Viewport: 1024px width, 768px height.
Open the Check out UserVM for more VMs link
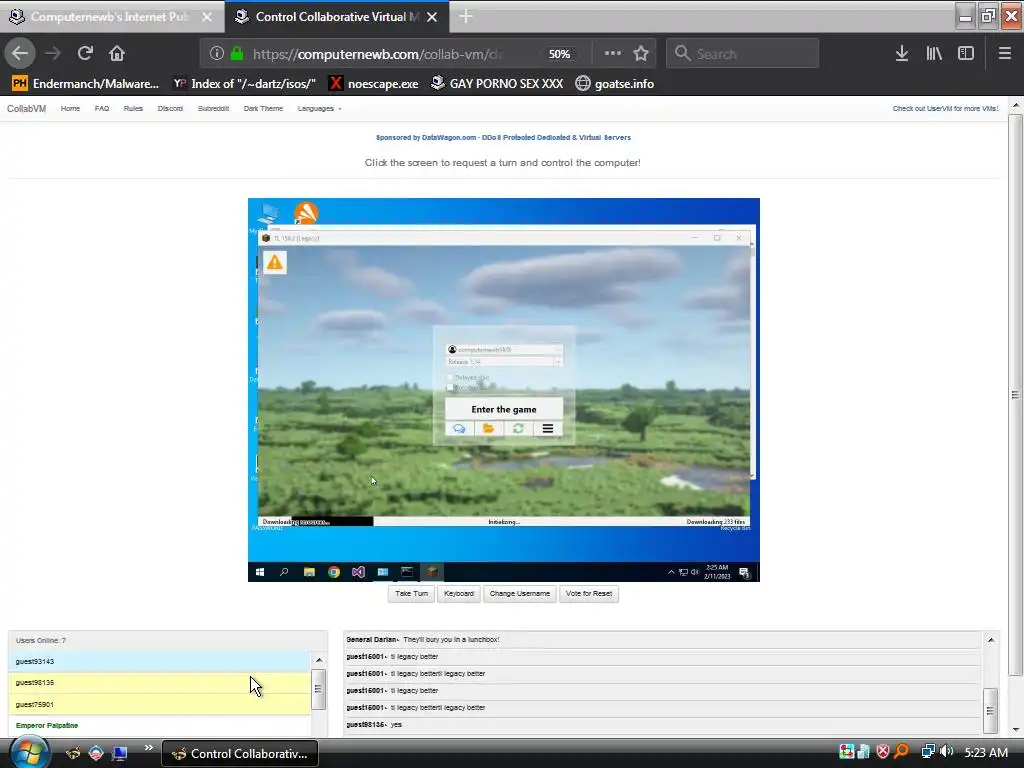pyautogui.click(x=945, y=108)
